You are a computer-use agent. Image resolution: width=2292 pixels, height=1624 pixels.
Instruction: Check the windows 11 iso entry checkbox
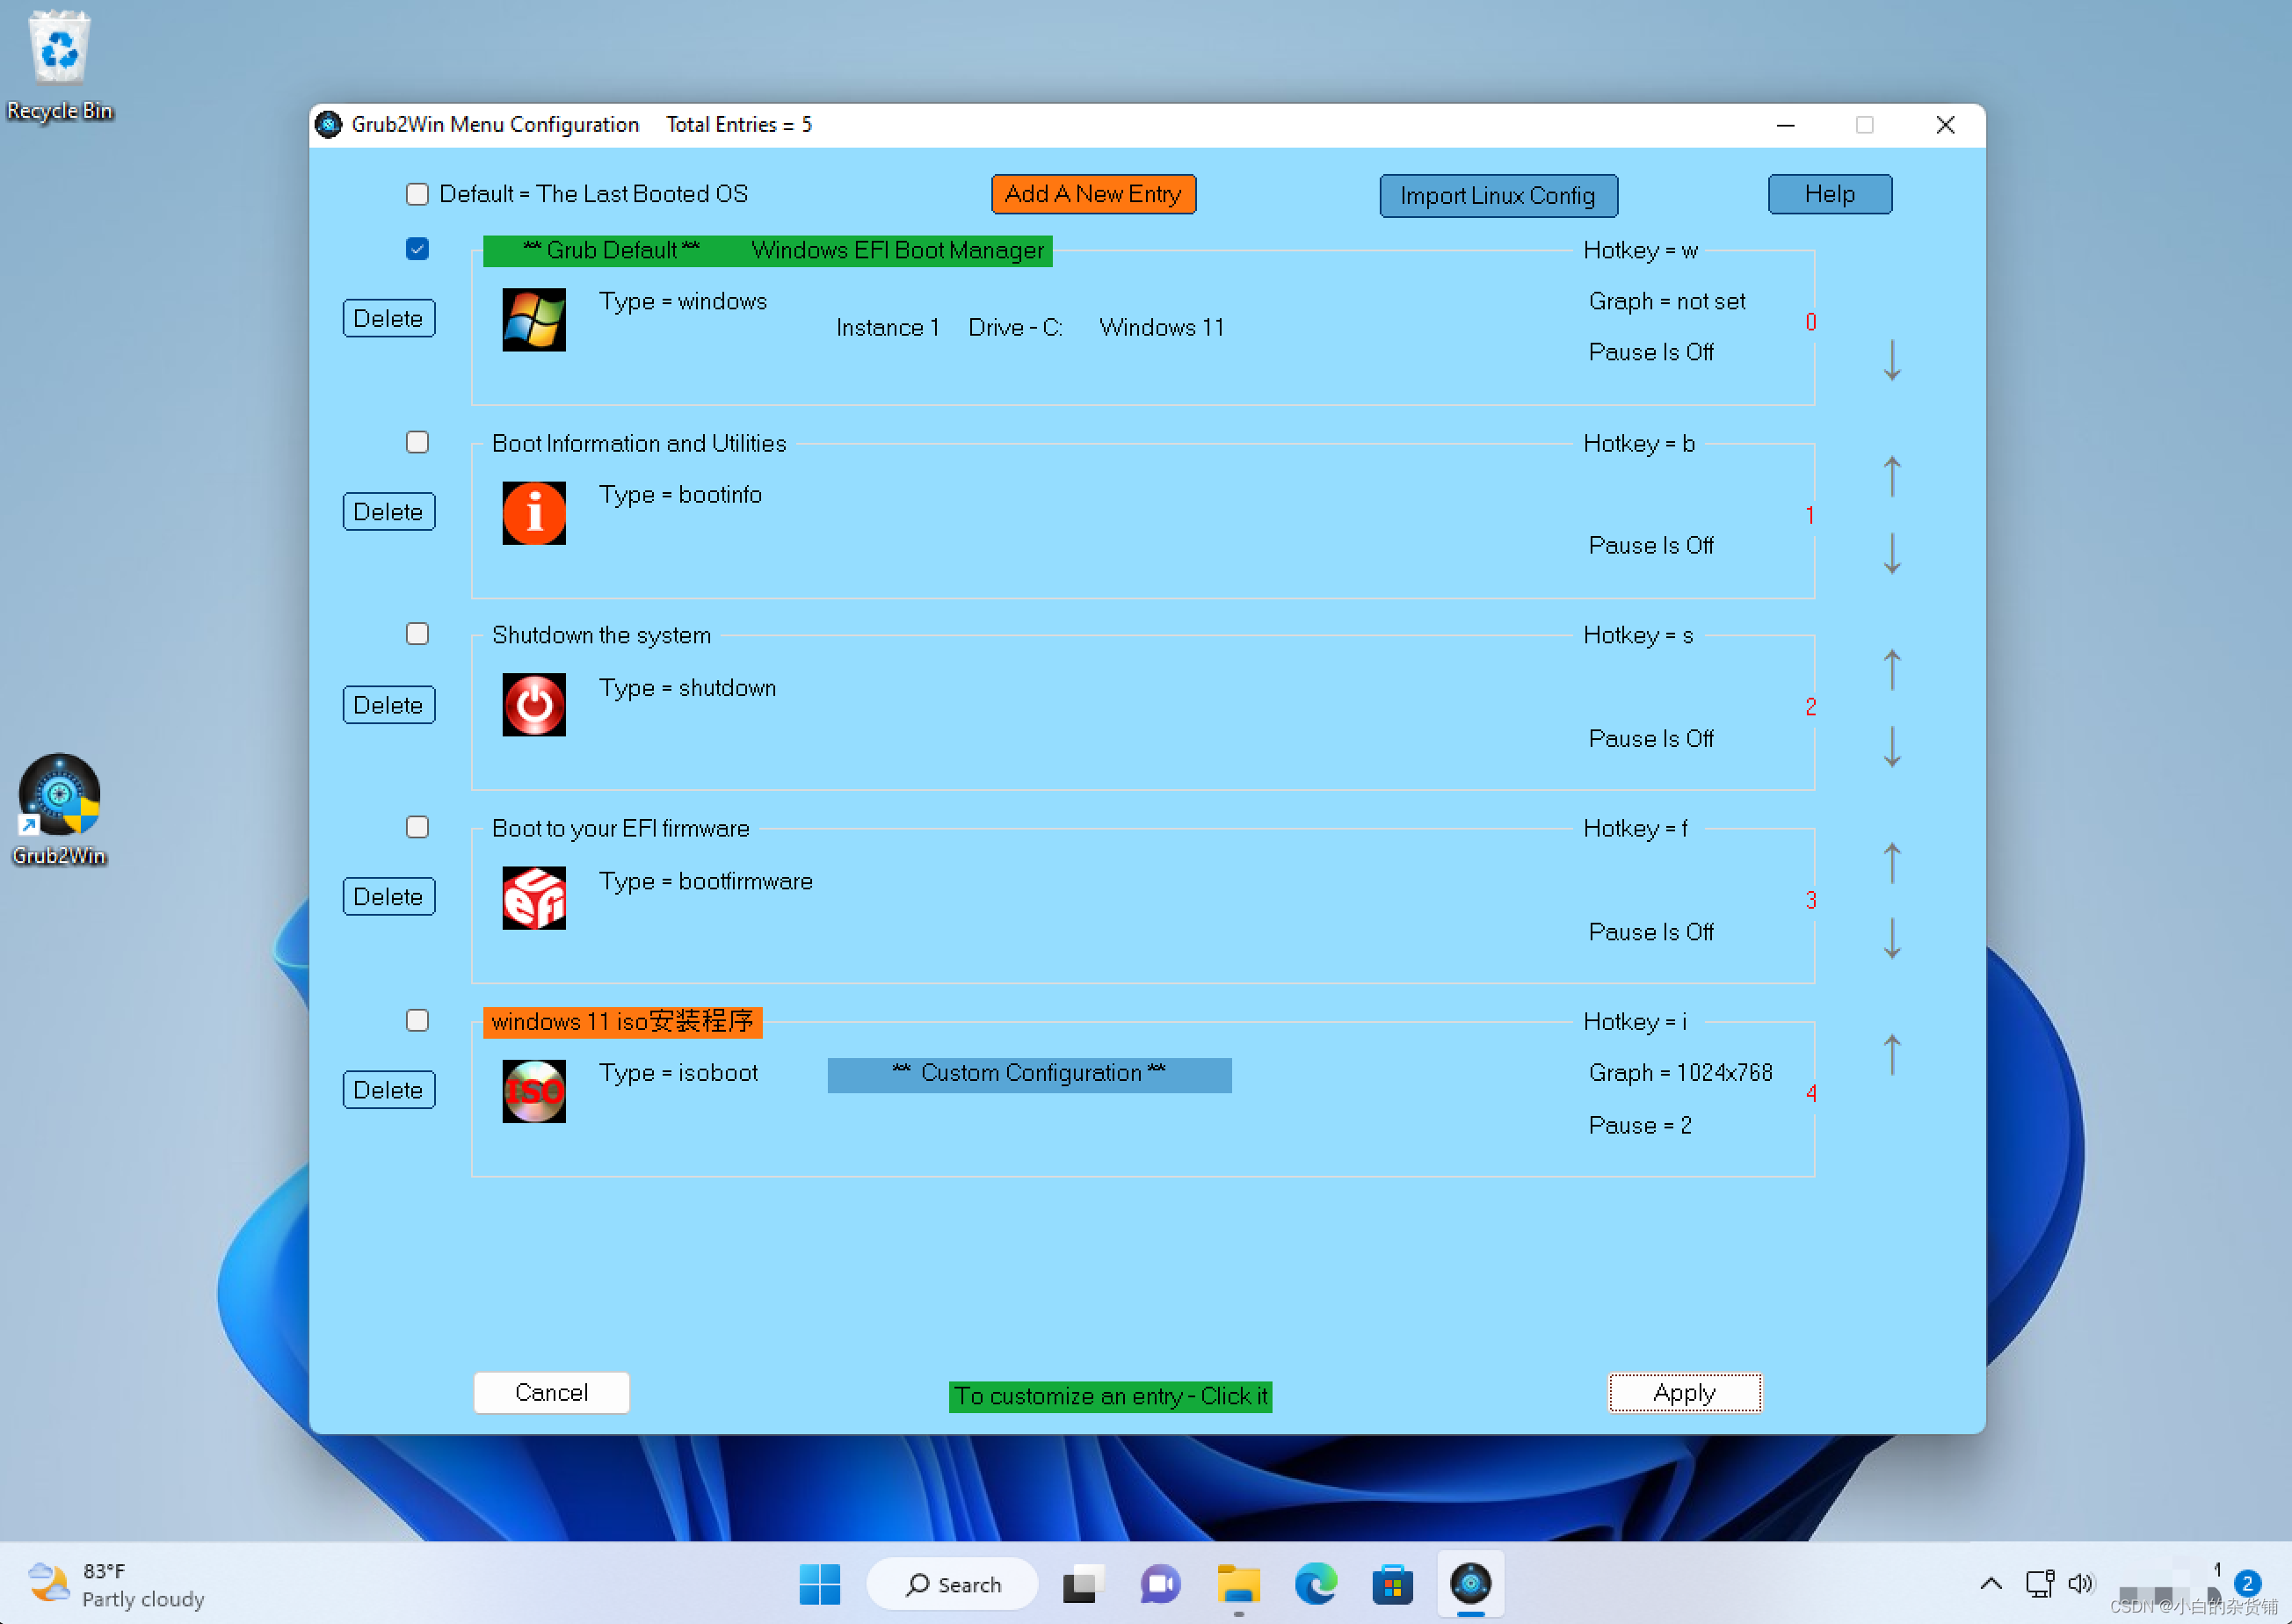tap(417, 1020)
